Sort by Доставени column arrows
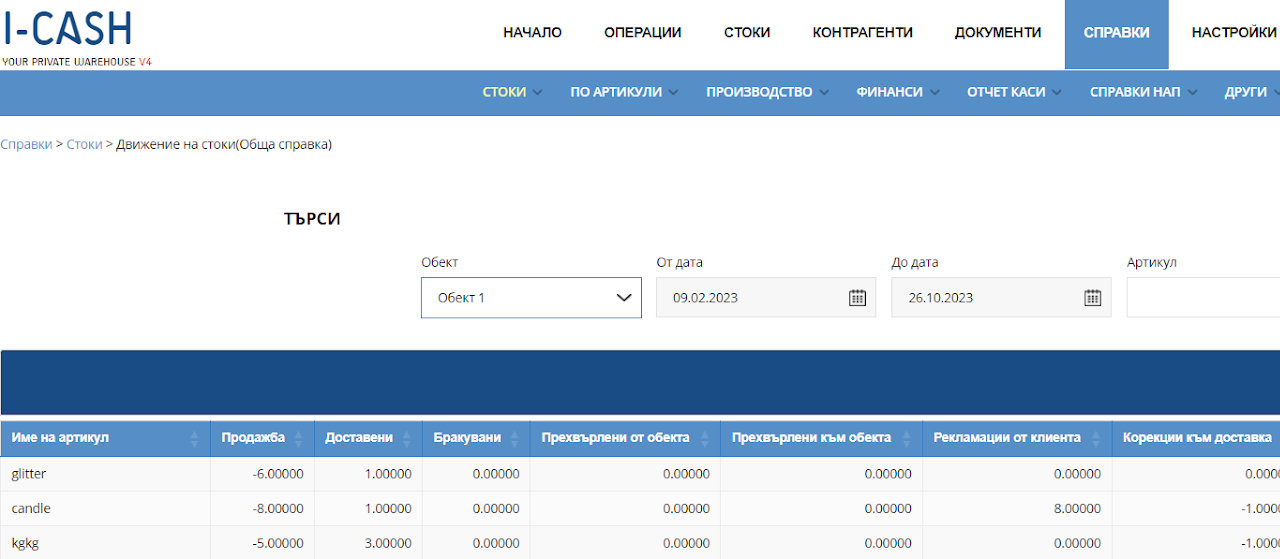The image size is (1280, 559). [x=406, y=439]
